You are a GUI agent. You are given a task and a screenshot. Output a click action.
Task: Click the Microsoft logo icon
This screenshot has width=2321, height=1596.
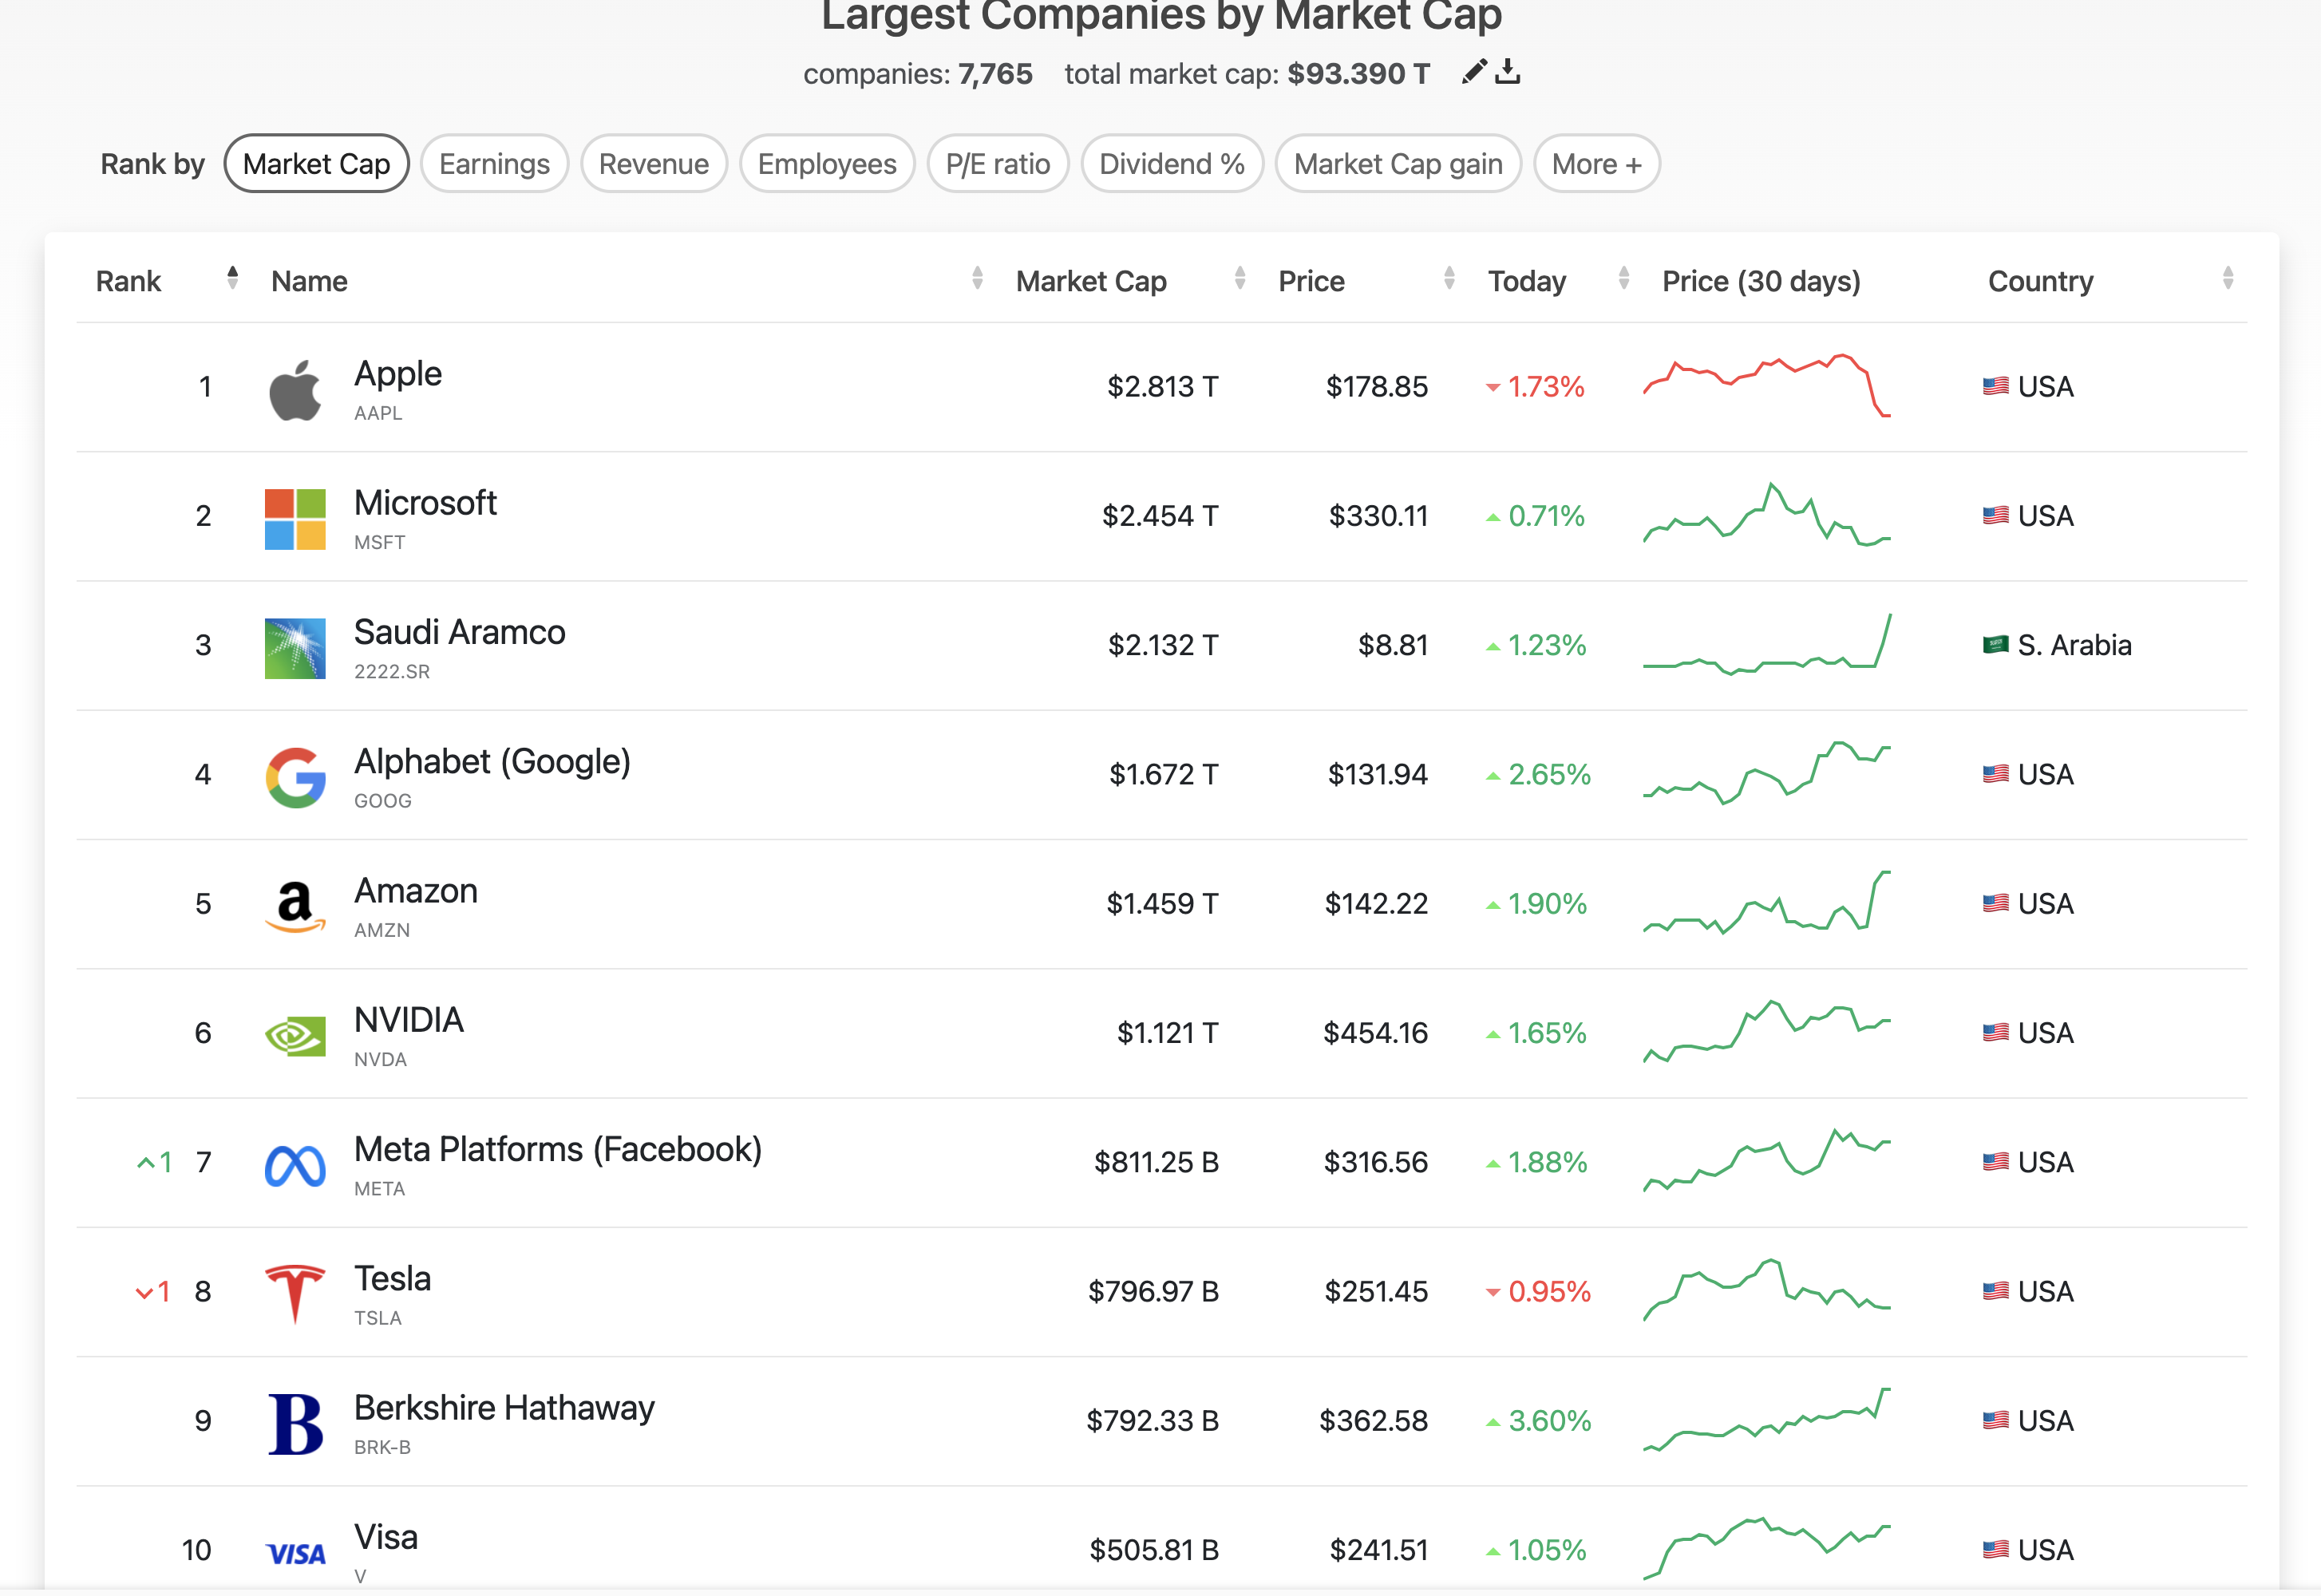click(295, 519)
